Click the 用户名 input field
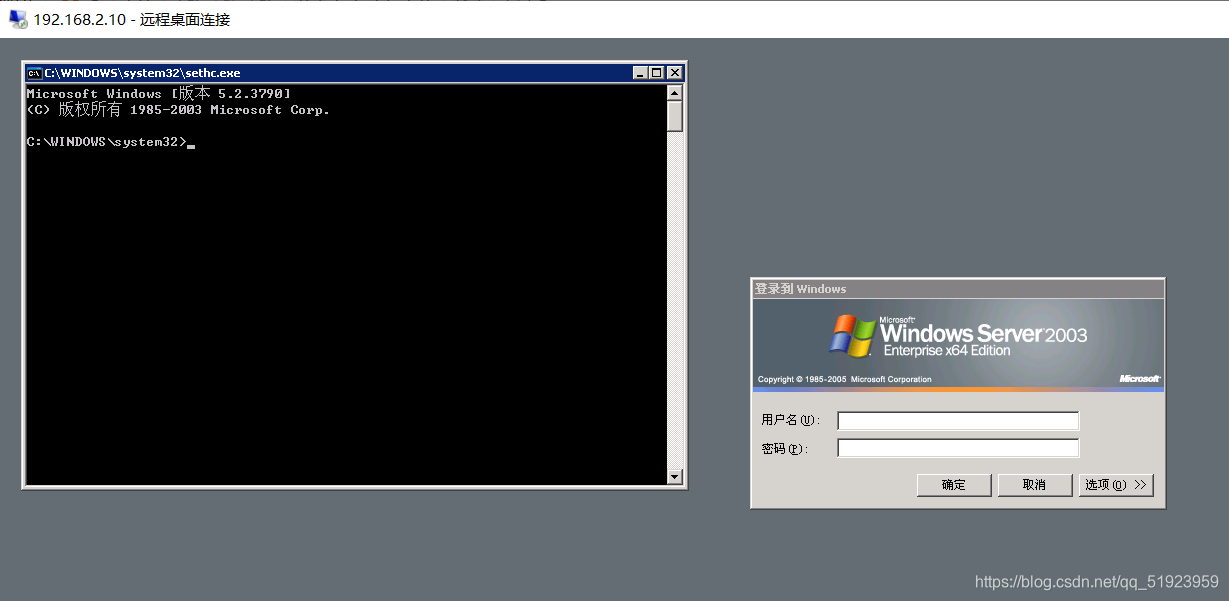 click(x=958, y=421)
